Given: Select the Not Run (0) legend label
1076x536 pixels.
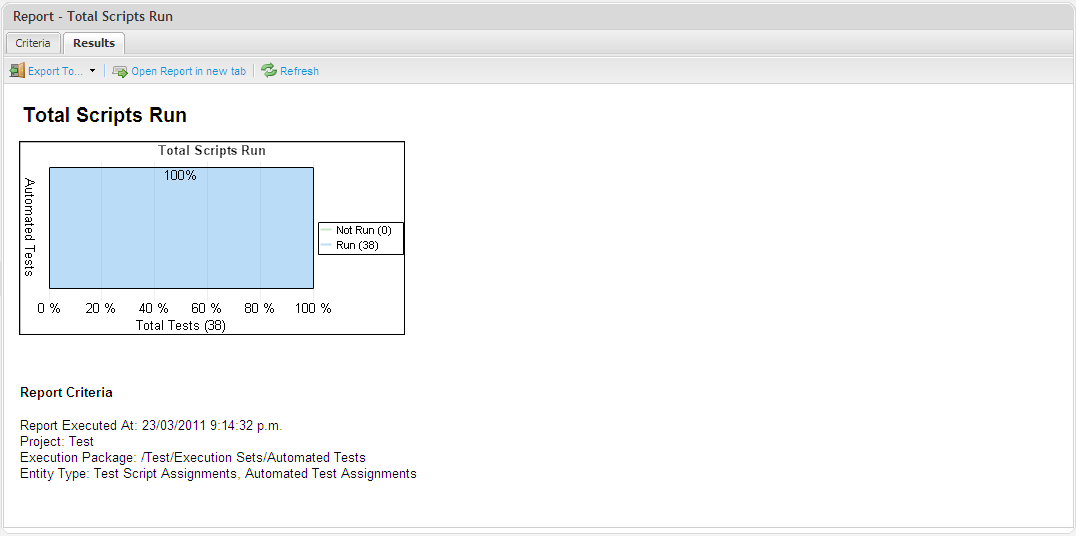Looking at the screenshot, I should tap(363, 231).
